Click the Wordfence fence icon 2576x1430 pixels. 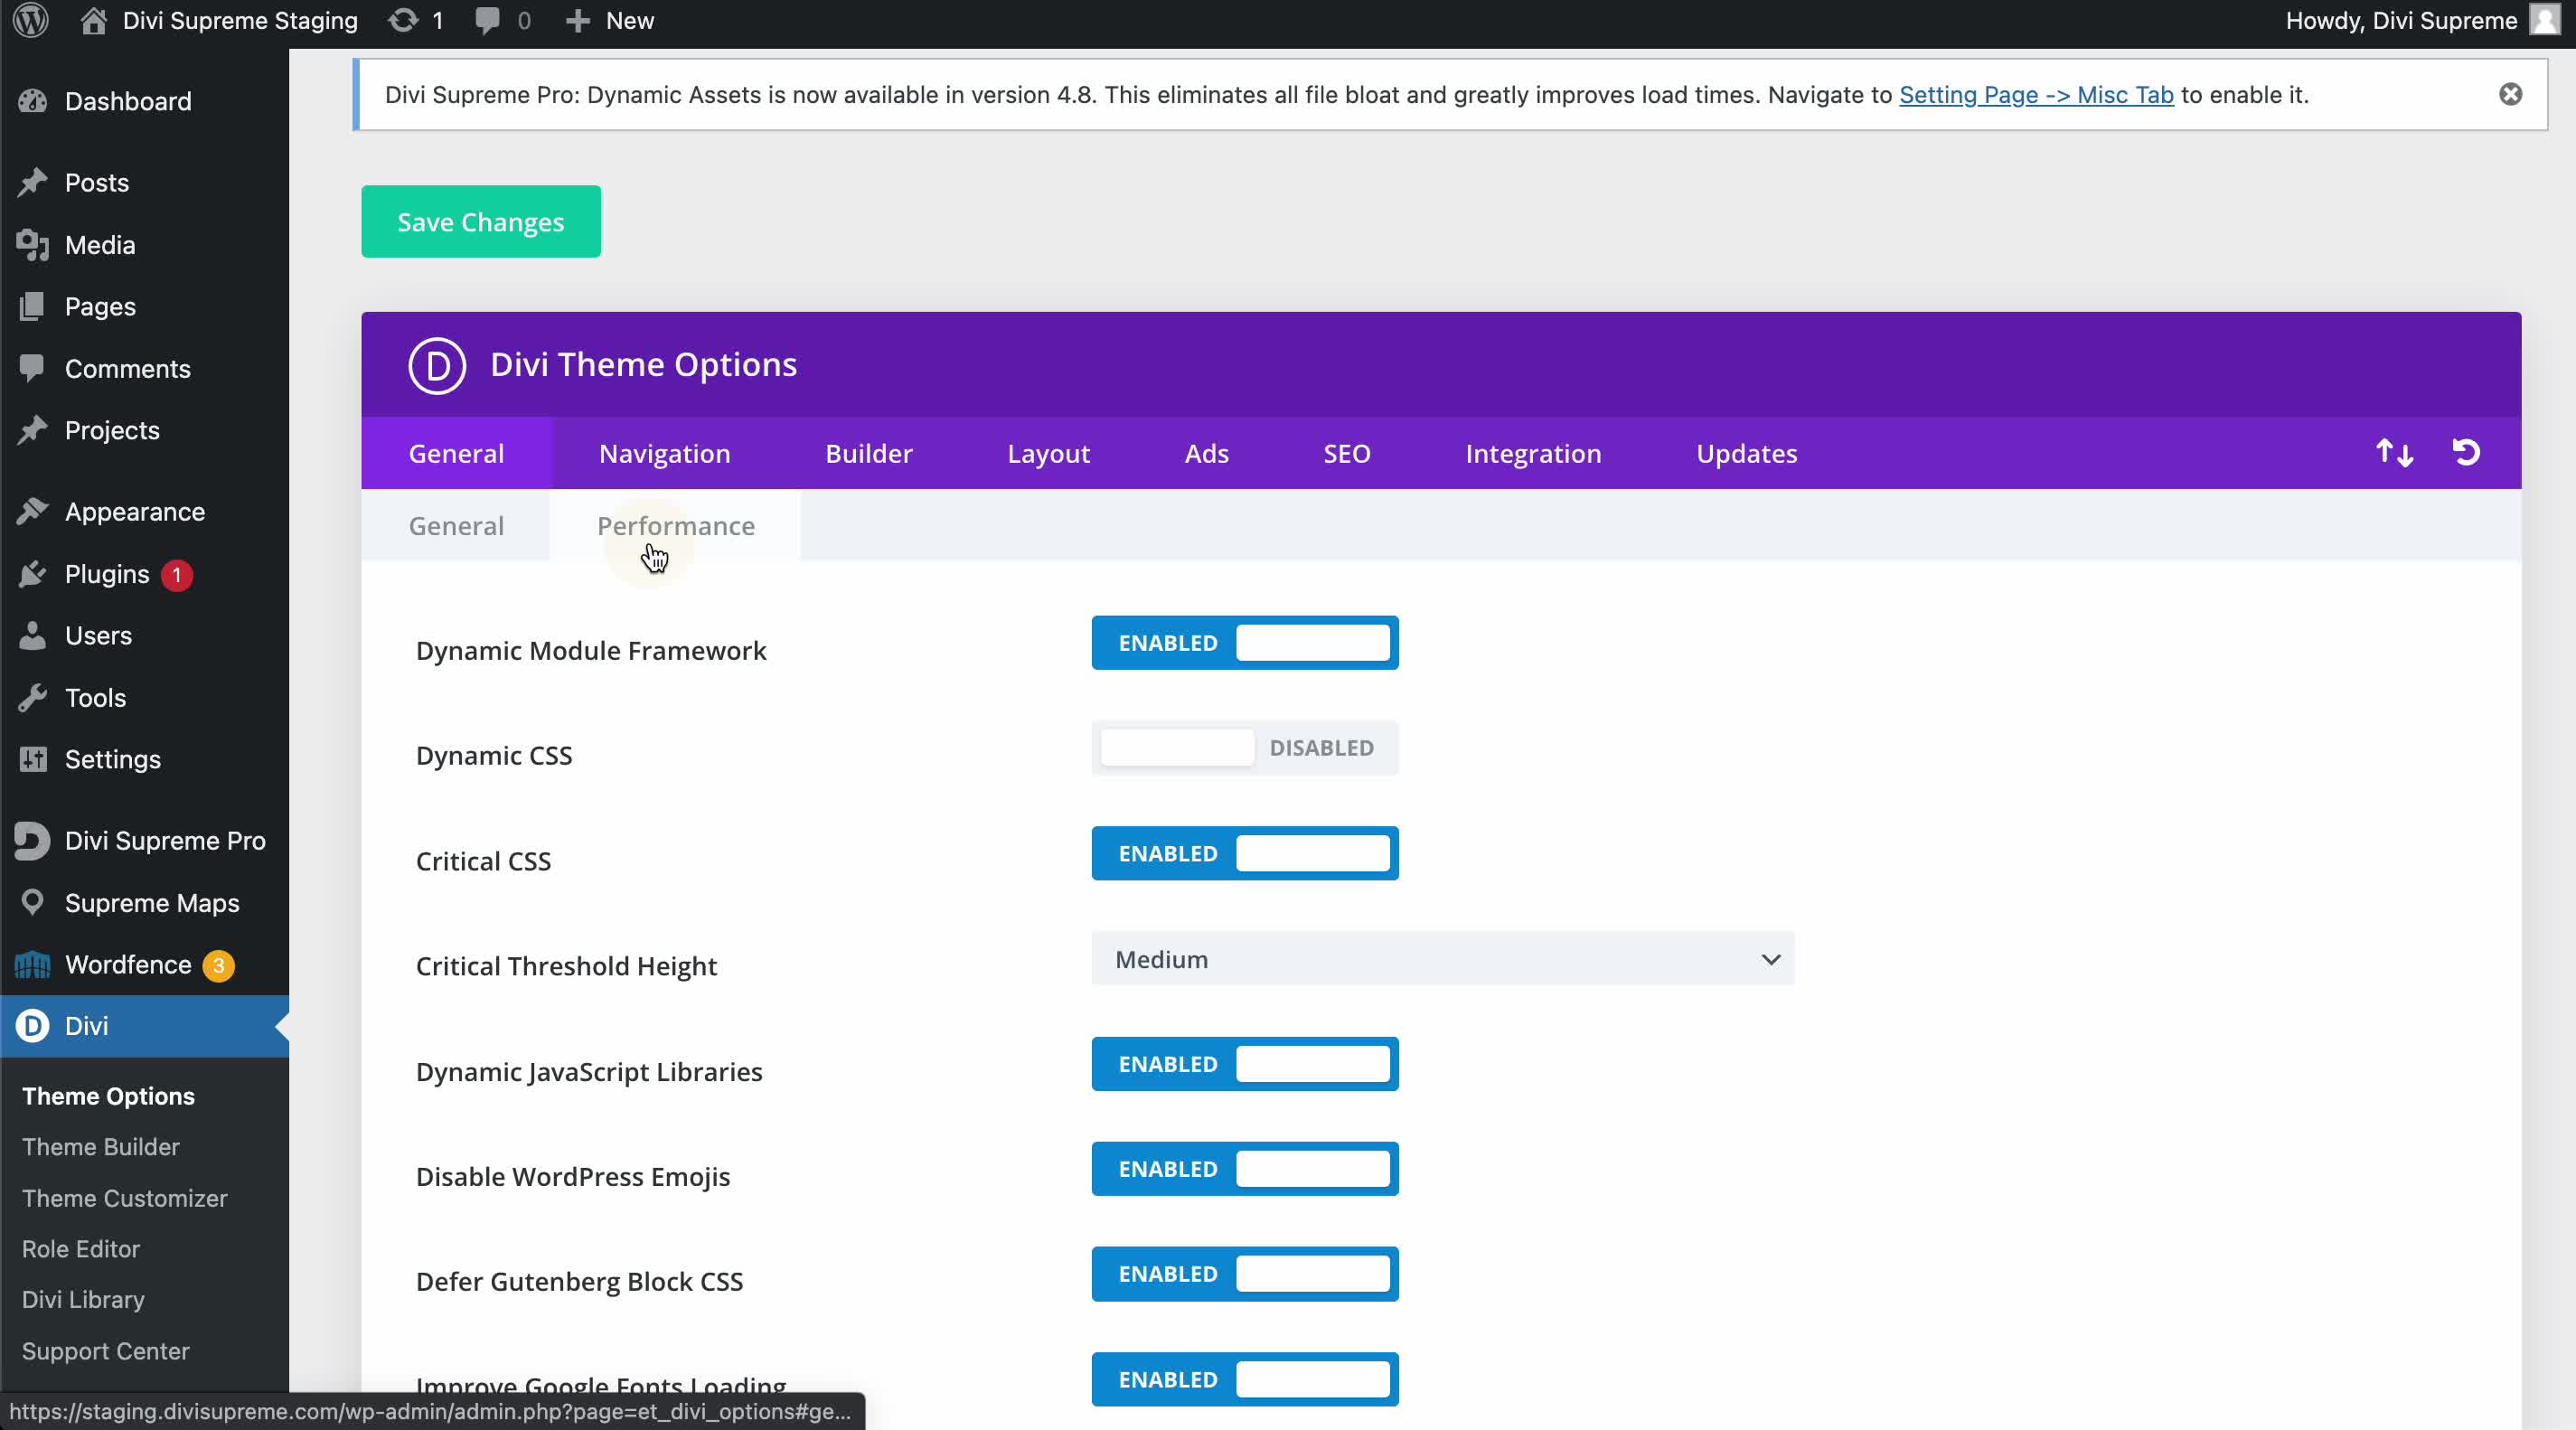pos(33,964)
